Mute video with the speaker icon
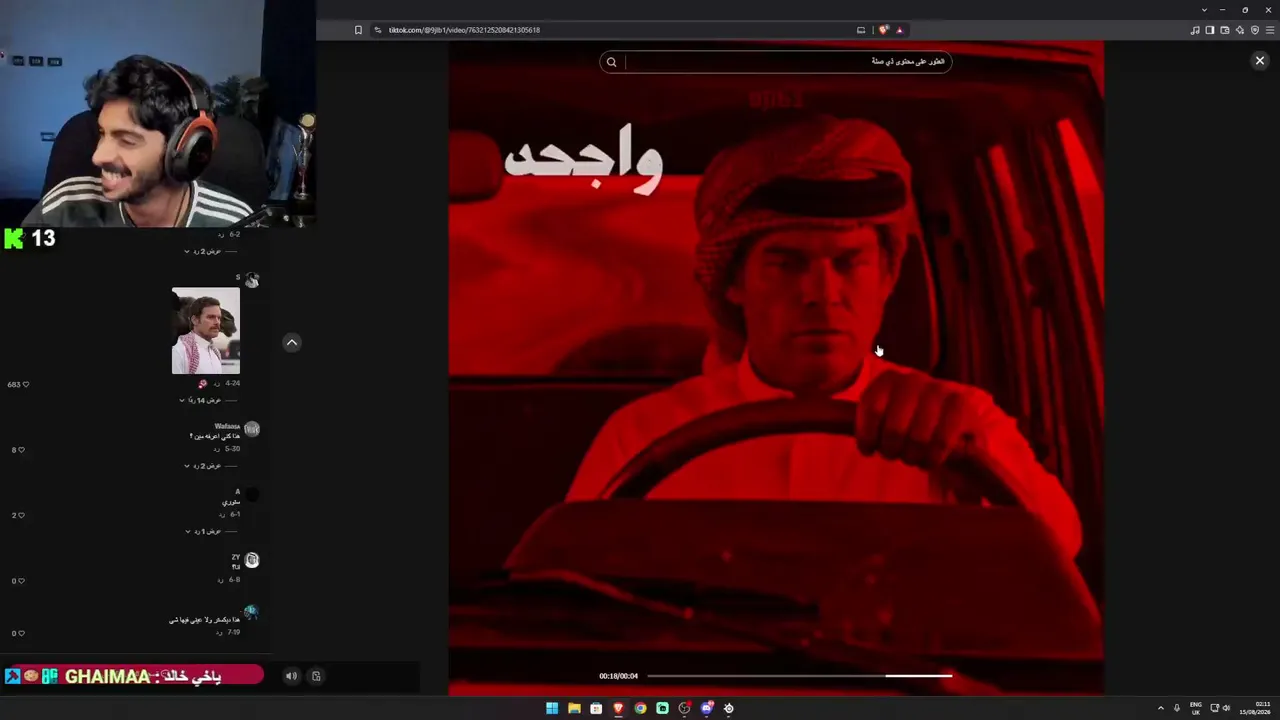The width and height of the screenshot is (1280, 720). (291, 676)
